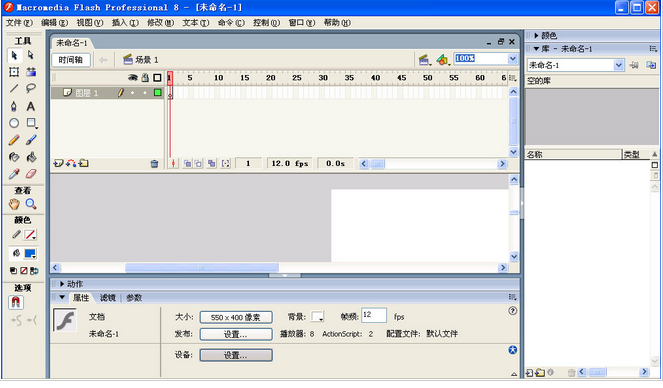
Task: Click the 设备 设置... button
Action: pos(236,355)
